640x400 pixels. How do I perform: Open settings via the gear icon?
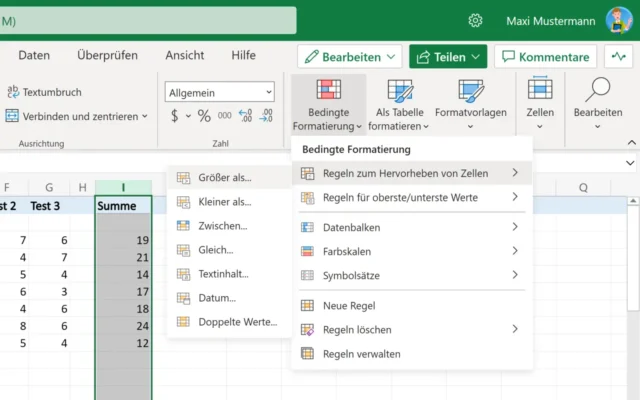click(x=476, y=20)
